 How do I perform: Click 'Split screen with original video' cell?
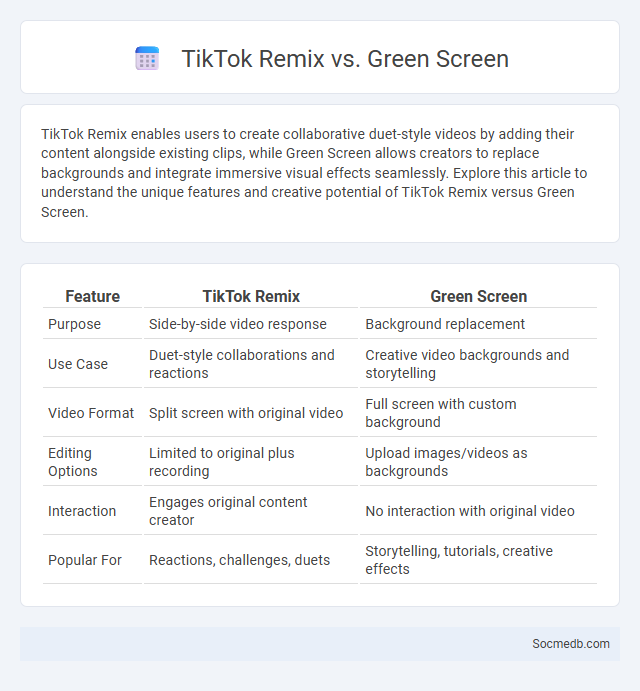[246, 413]
